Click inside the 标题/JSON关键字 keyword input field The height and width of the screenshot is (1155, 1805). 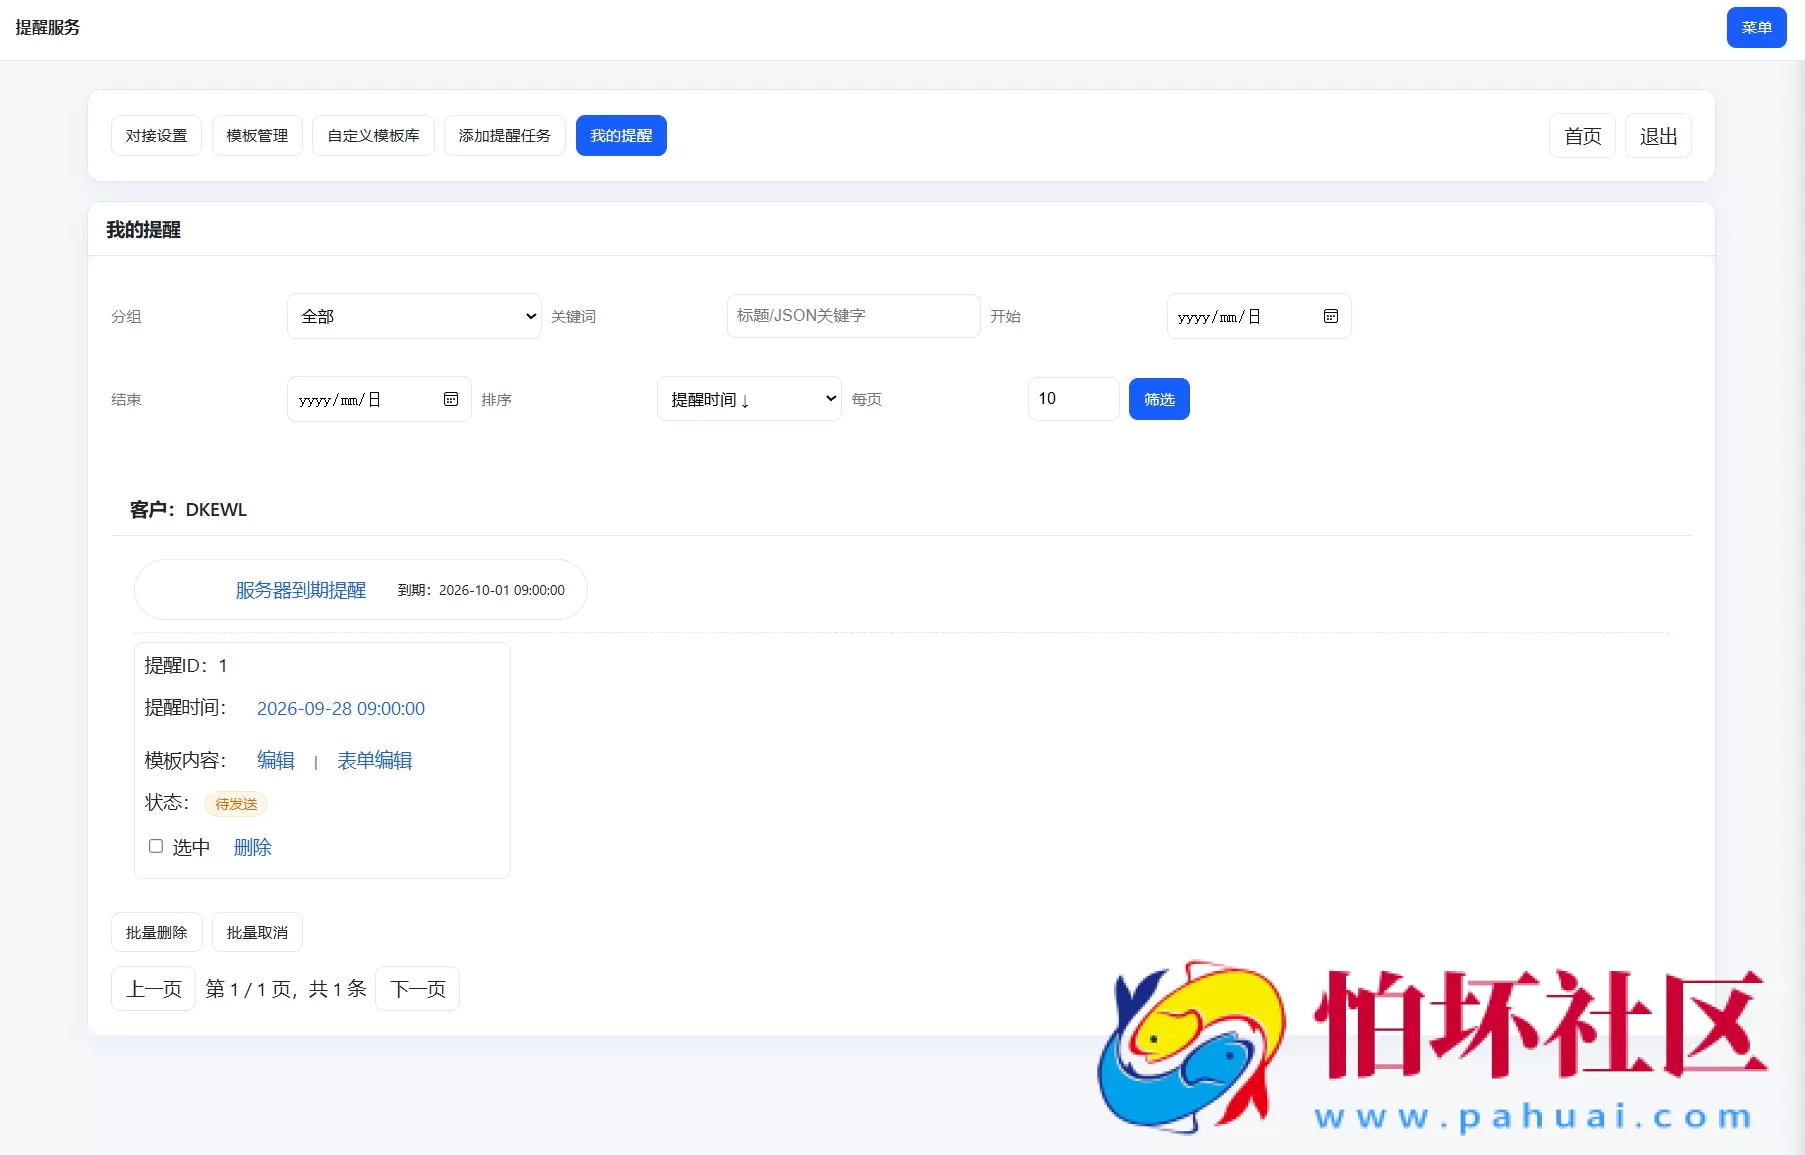[852, 316]
